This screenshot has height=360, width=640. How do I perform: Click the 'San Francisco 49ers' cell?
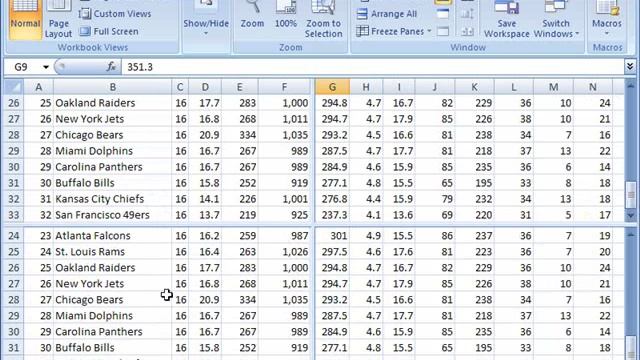coord(112,215)
